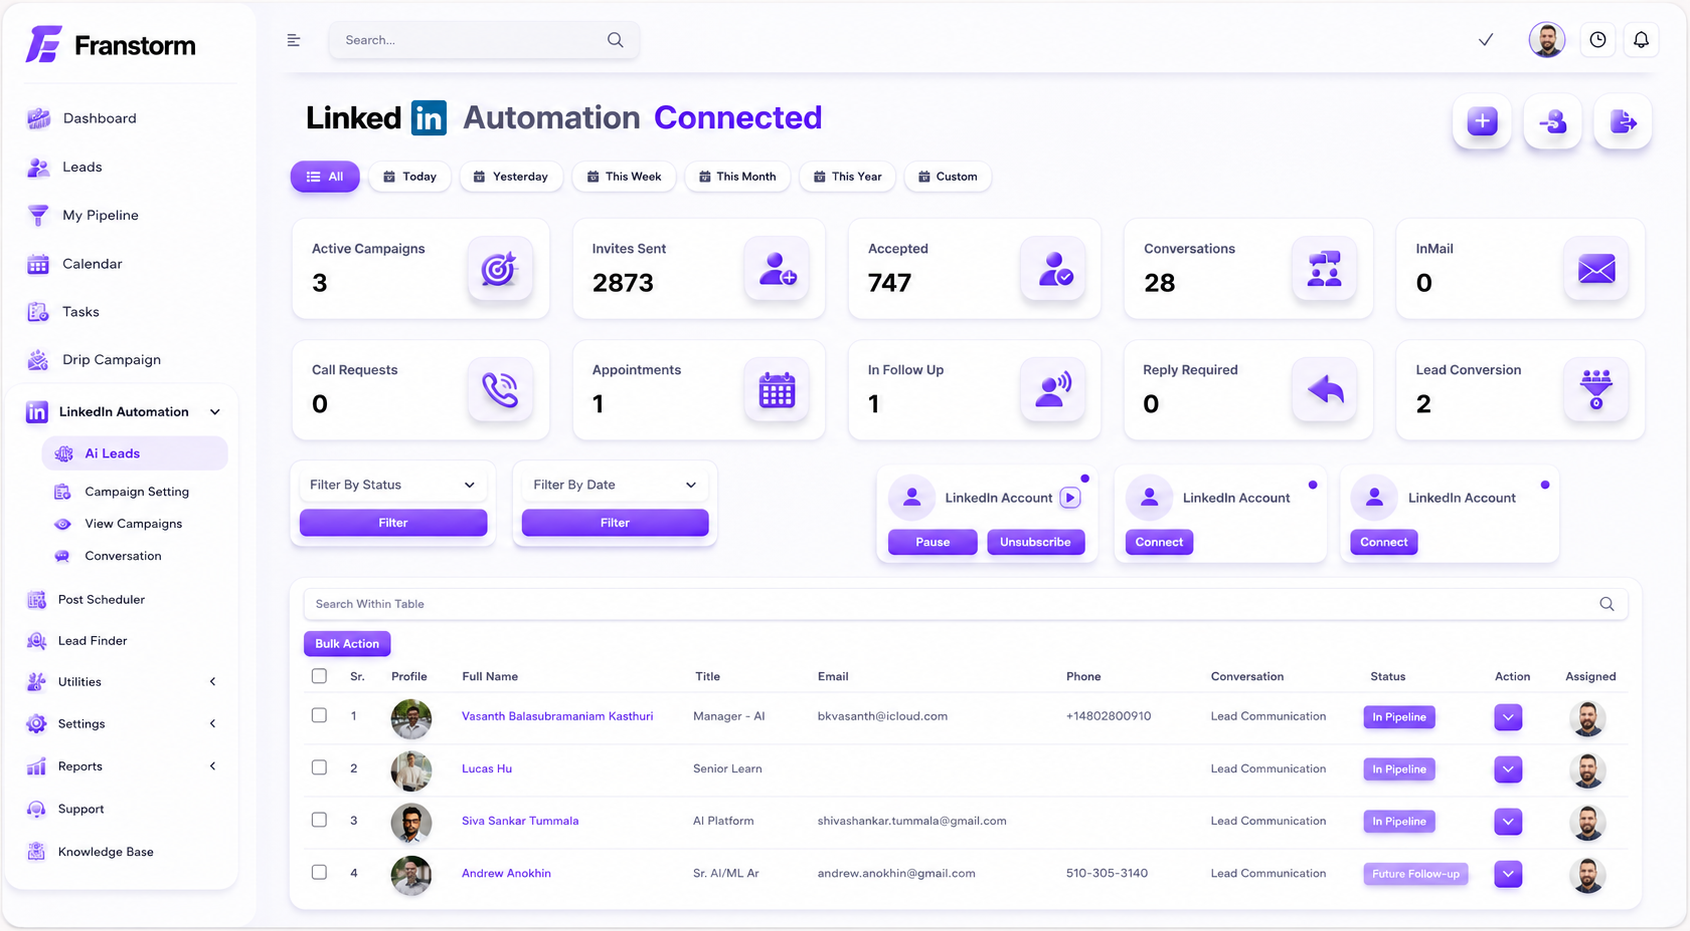Image resolution: width=1690 pixels, height=931 pixels.
Task: Select the This Month filter tab
Action: coord(737,177)
